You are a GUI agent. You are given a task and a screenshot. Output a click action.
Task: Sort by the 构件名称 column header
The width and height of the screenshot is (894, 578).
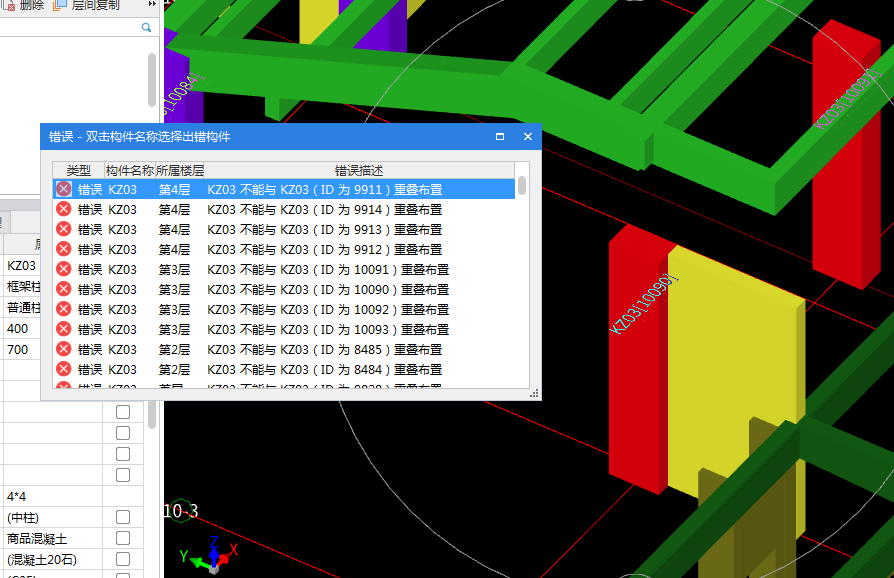tap(130, 170)
